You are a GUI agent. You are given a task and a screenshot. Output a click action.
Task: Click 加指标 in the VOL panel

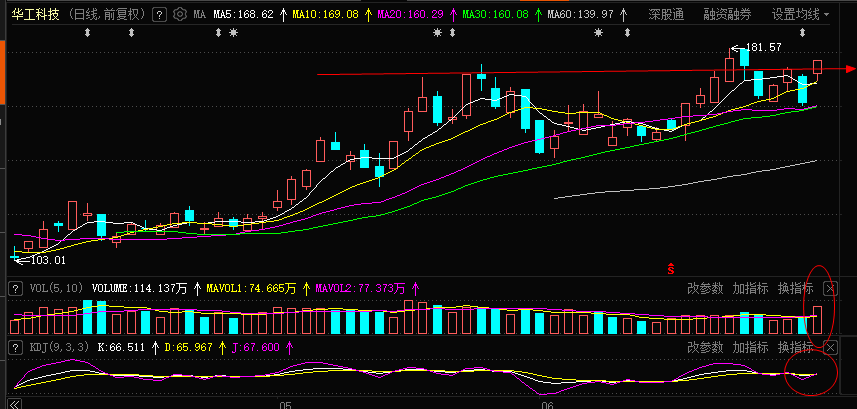point(750,288)
